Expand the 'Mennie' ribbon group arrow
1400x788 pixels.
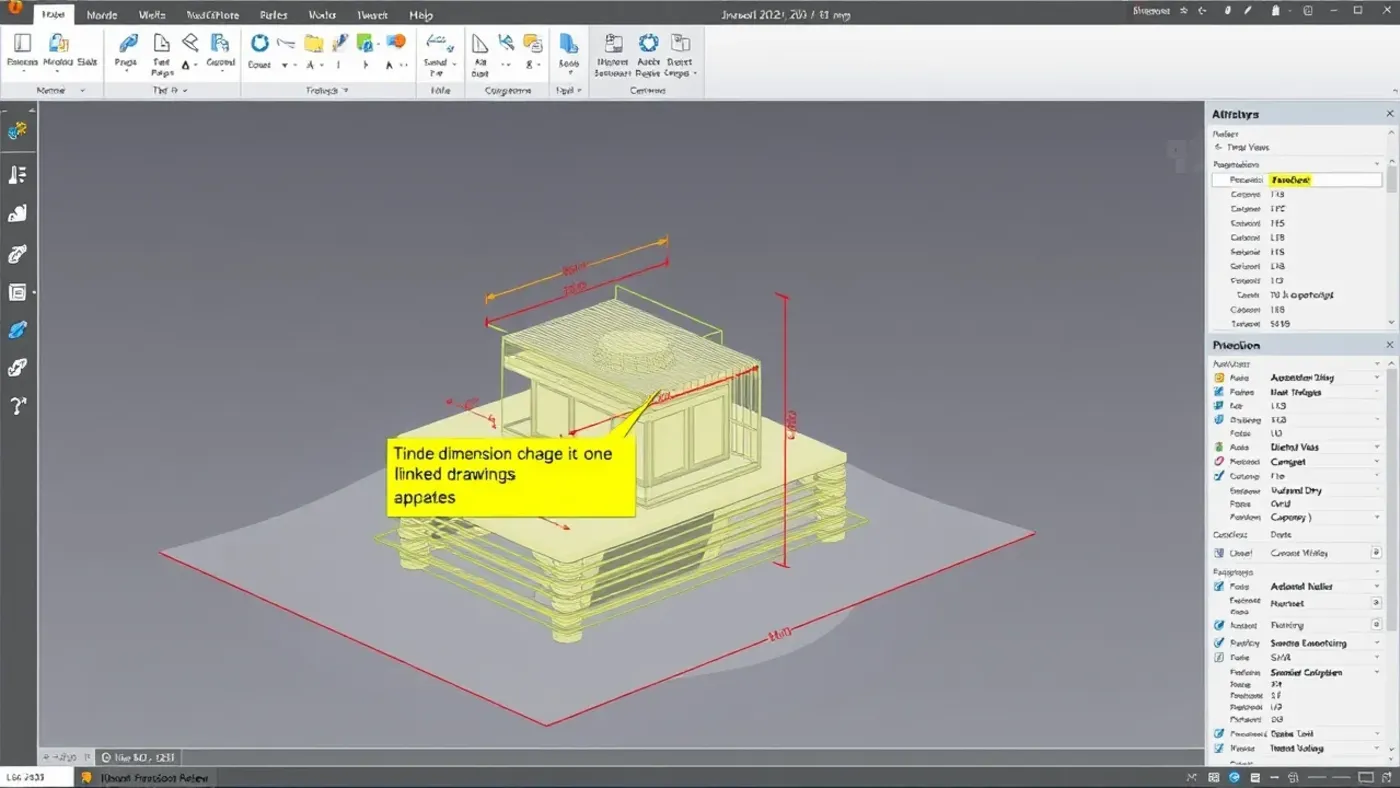pos(83,91)
